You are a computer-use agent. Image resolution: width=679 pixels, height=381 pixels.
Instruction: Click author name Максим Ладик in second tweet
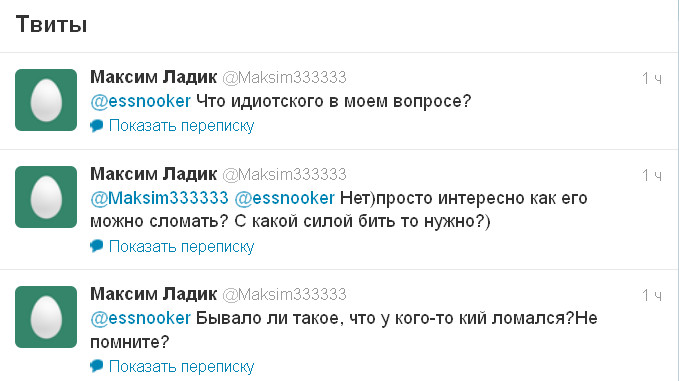point(153,174)
